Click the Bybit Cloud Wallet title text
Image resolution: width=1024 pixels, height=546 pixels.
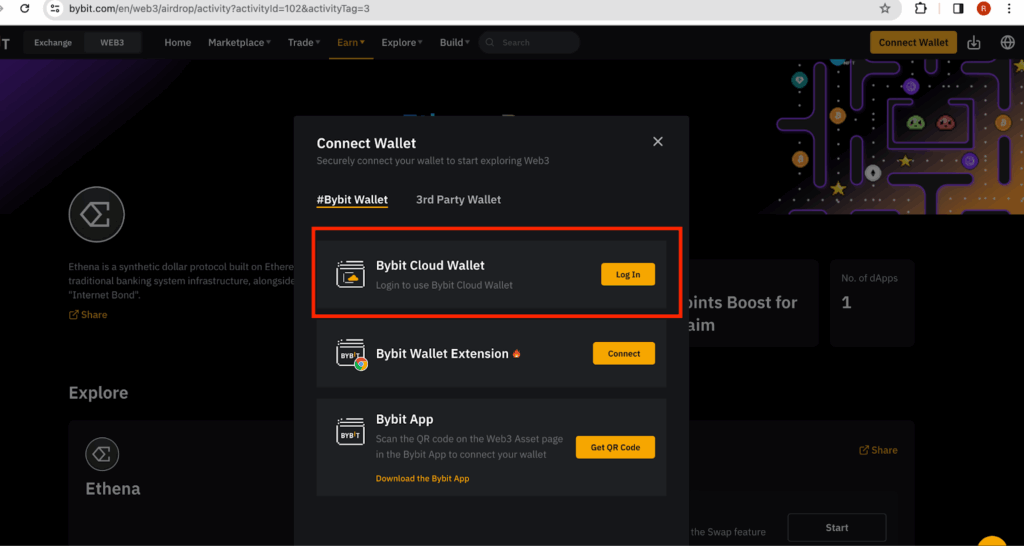click(430, 266)
